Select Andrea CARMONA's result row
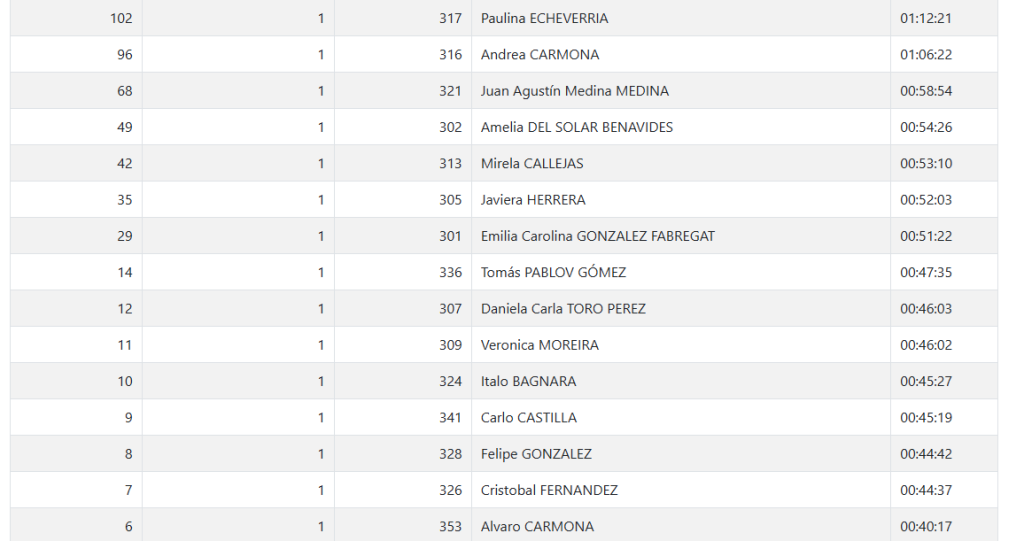 [540, 55]
